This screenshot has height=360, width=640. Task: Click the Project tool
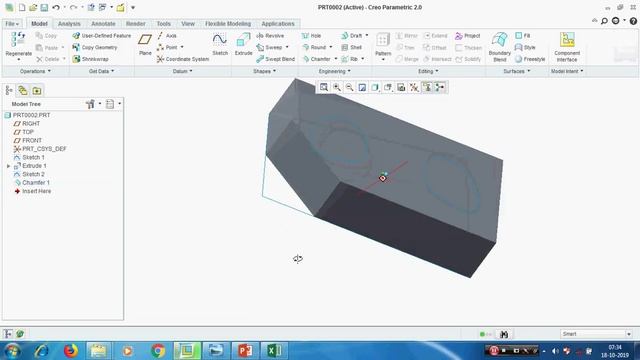[x=468, y=36]
